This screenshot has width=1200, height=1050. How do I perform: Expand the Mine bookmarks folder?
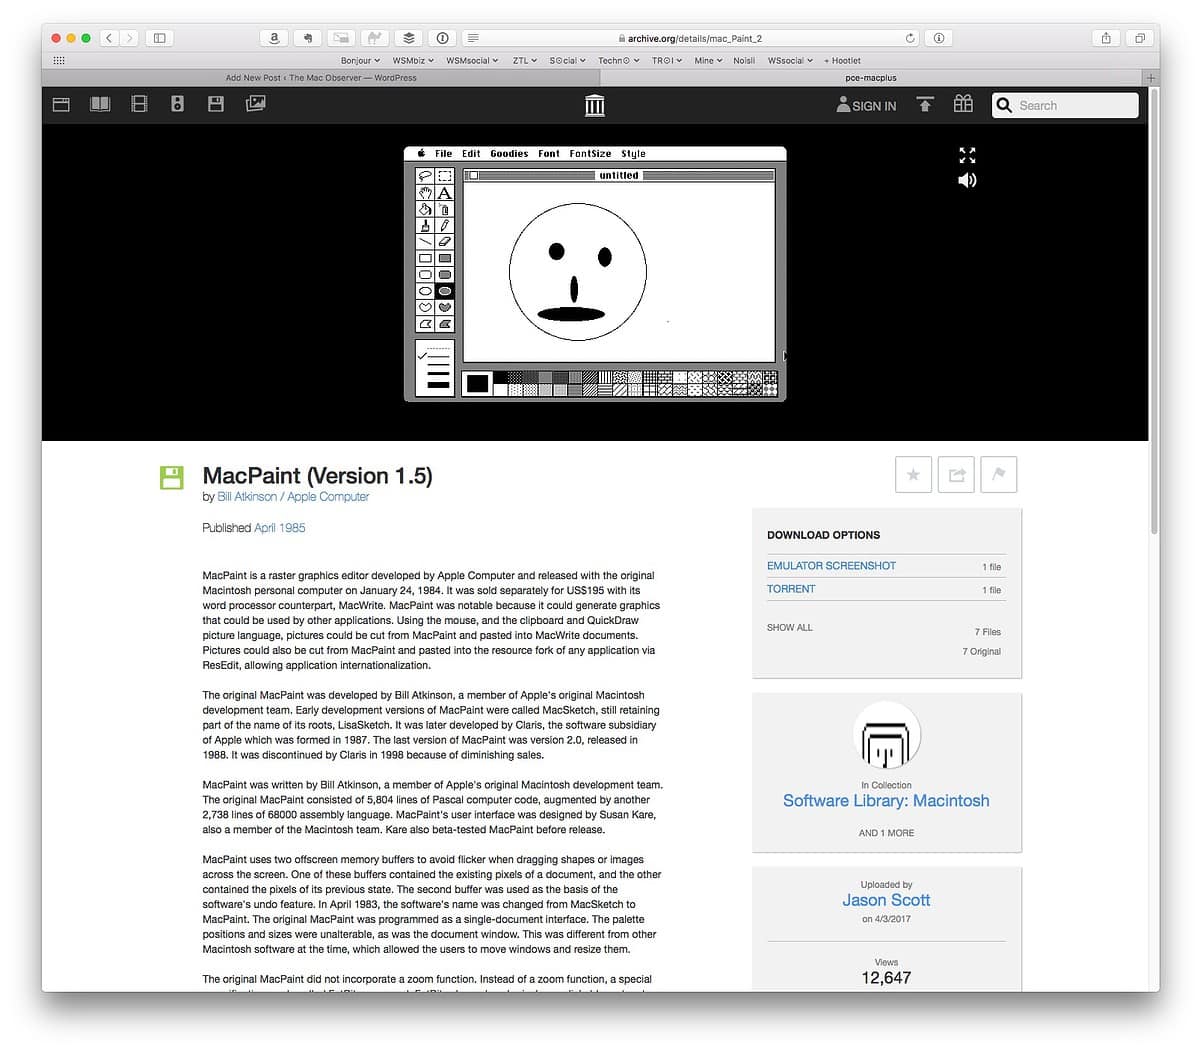(708, 60)
